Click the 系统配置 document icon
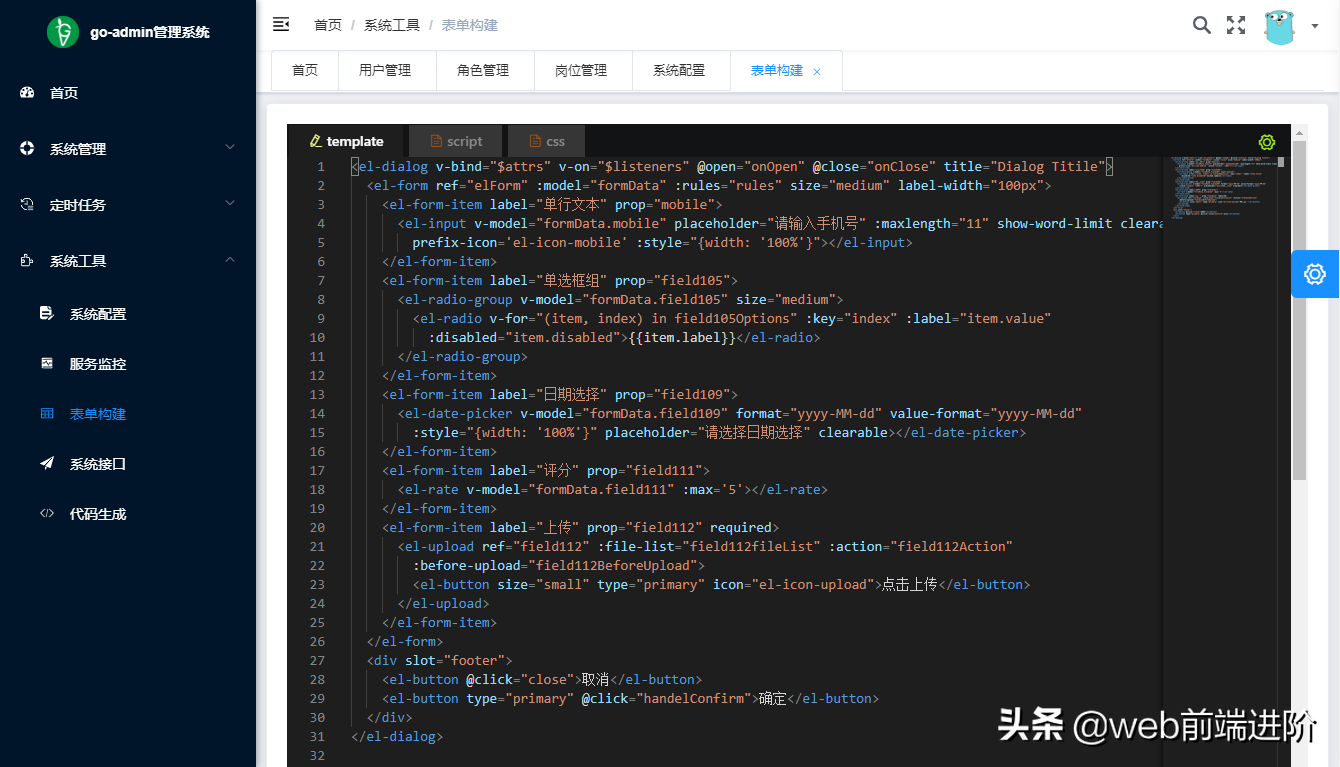Viewport: 1340px width, 767px height. [x=47, y=313]
